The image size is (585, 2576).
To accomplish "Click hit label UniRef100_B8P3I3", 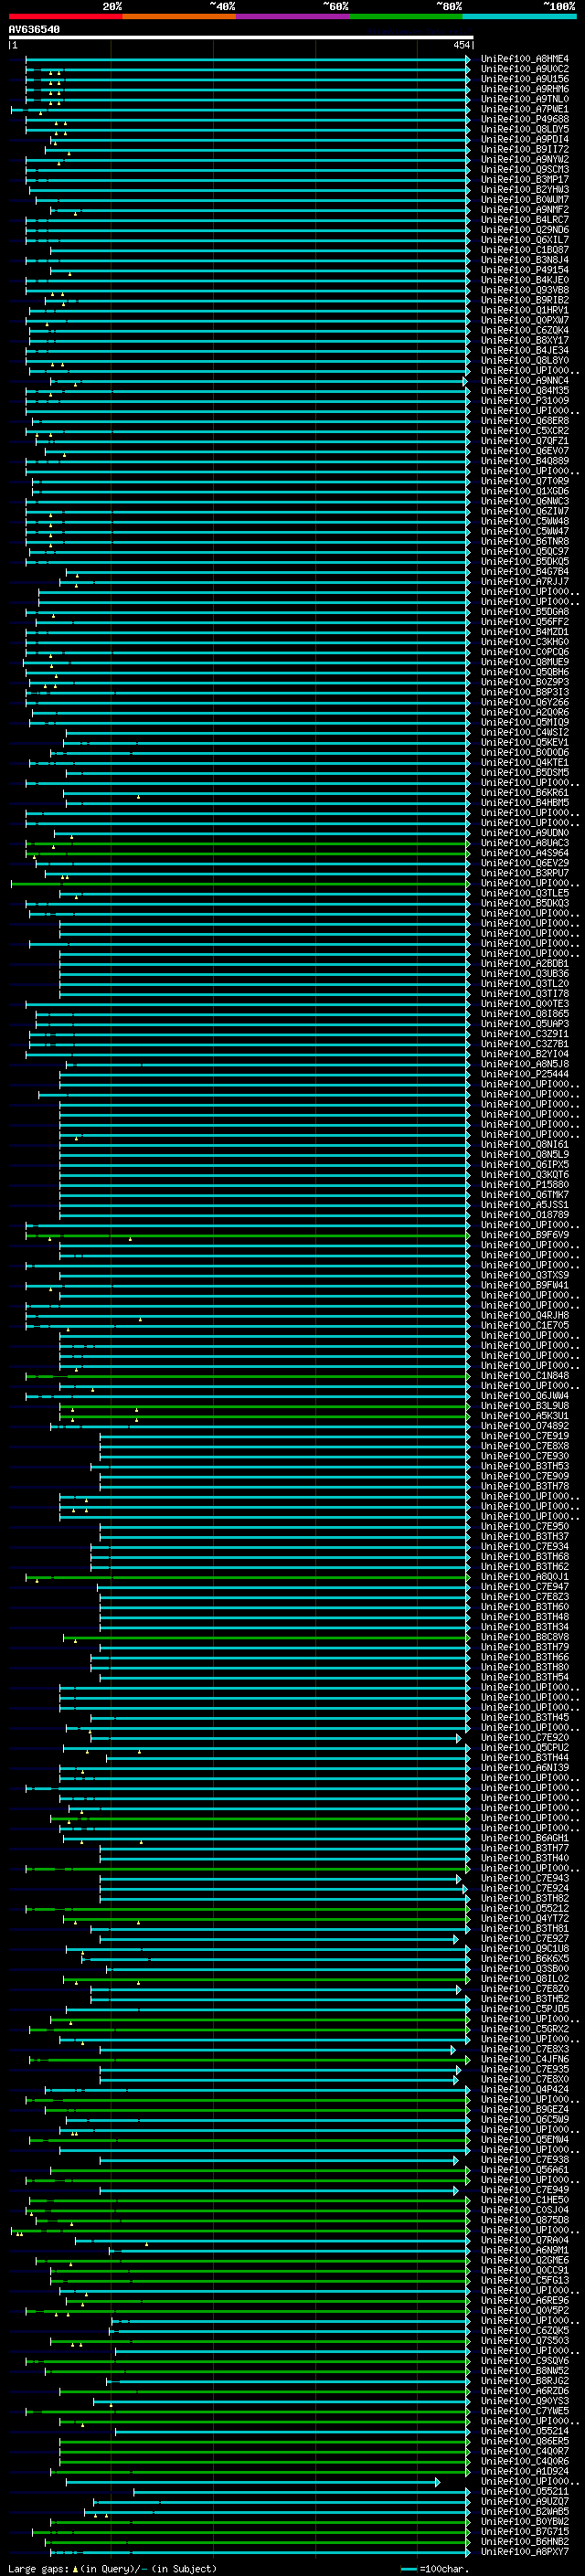I will 525,692.
